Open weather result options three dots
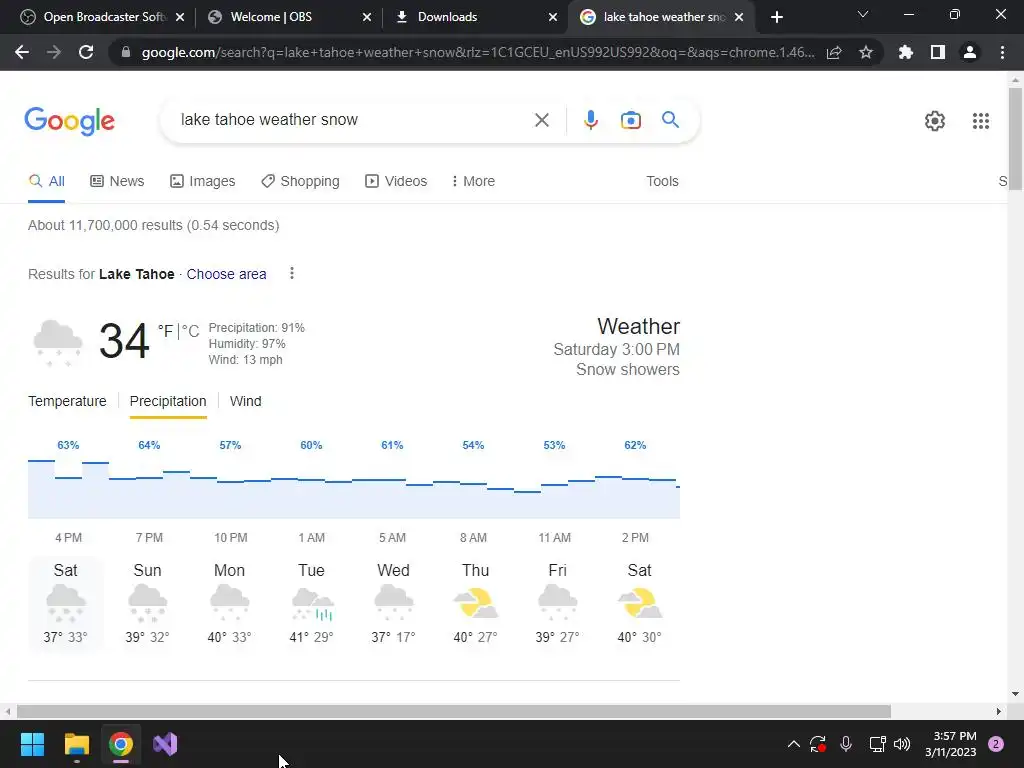The image size is (1024, 768). tap(292, 273)
